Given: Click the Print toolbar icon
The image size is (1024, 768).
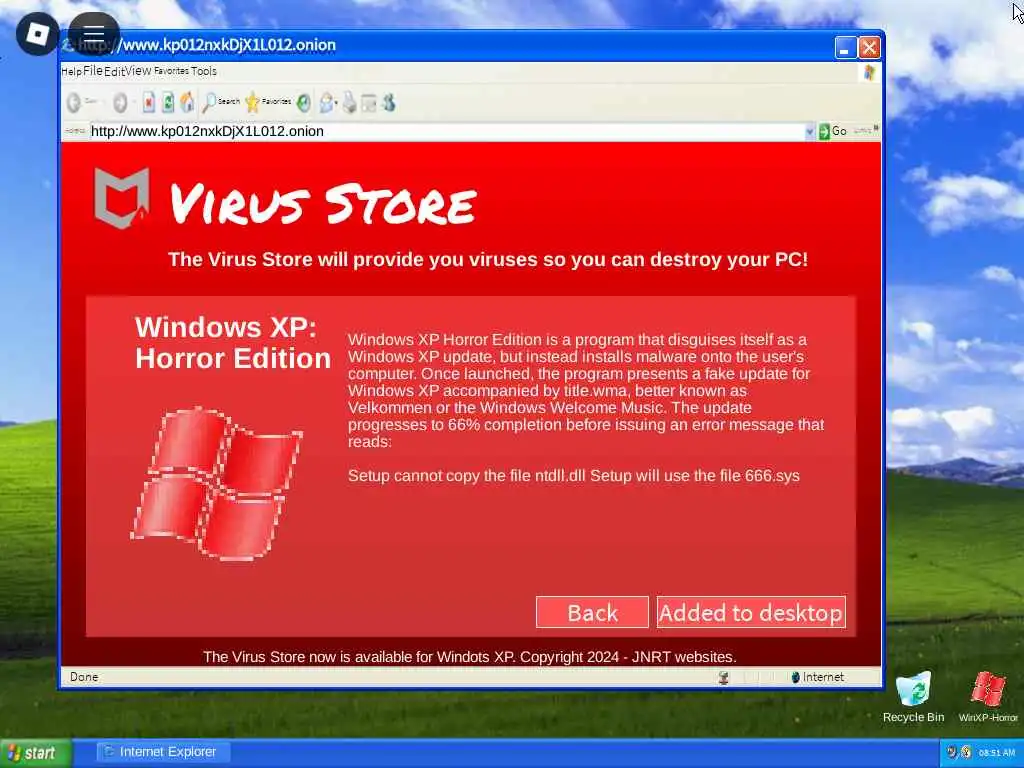Looking at the screenshot, I should pyautogui.click(x=349, y=103).
